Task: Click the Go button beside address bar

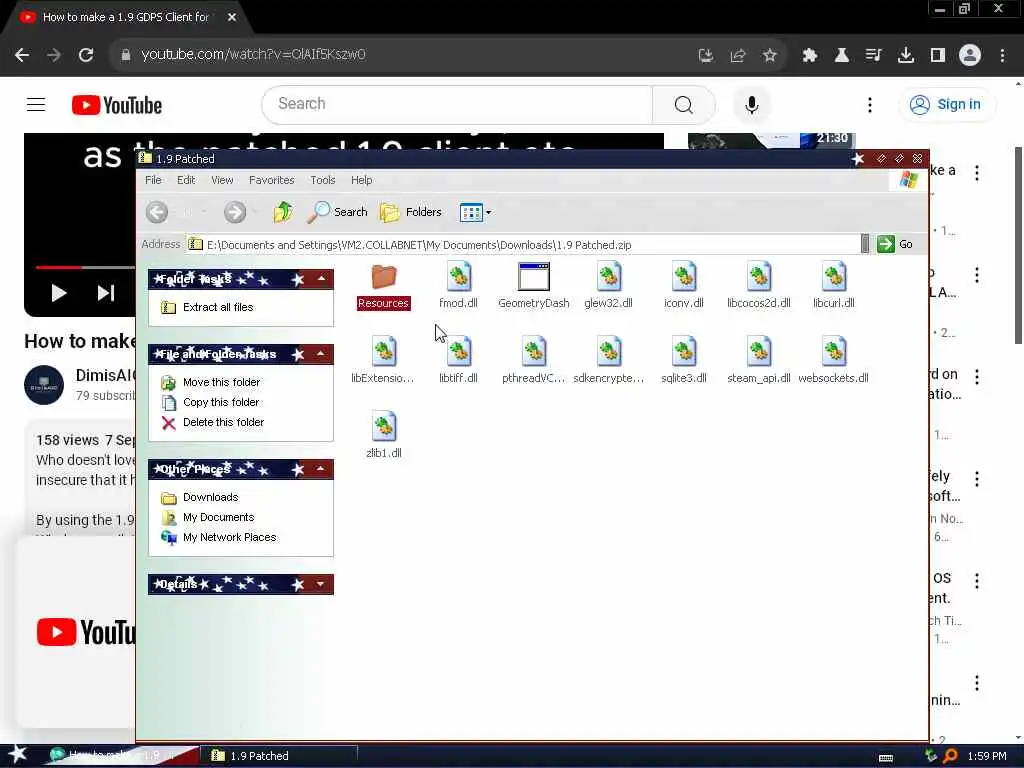Action: click(895, 244)
